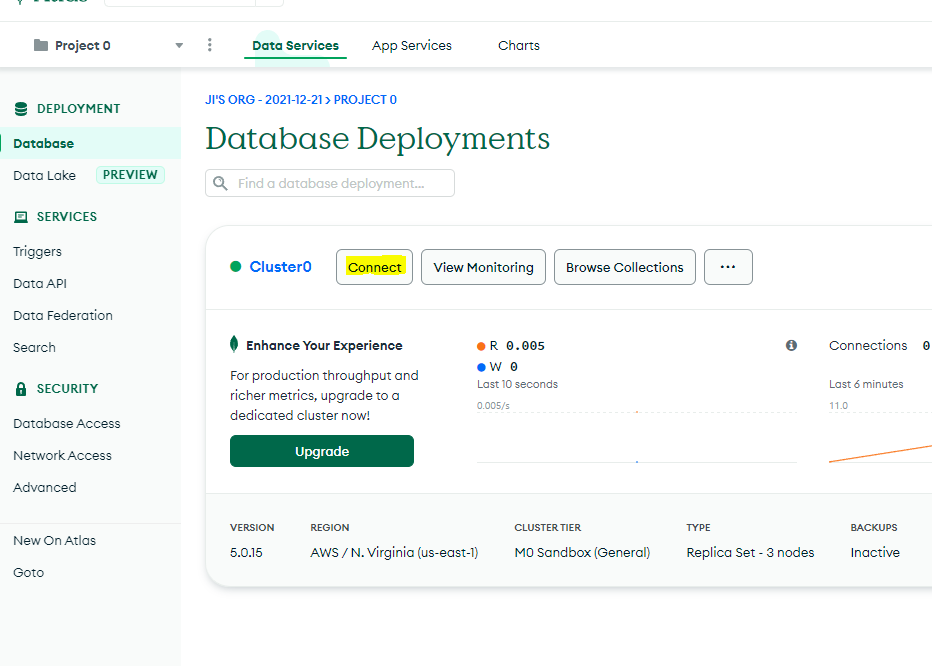Open Goto in the sidebar
Viewport: 932px width, 666px height.
tap(29, 573)
